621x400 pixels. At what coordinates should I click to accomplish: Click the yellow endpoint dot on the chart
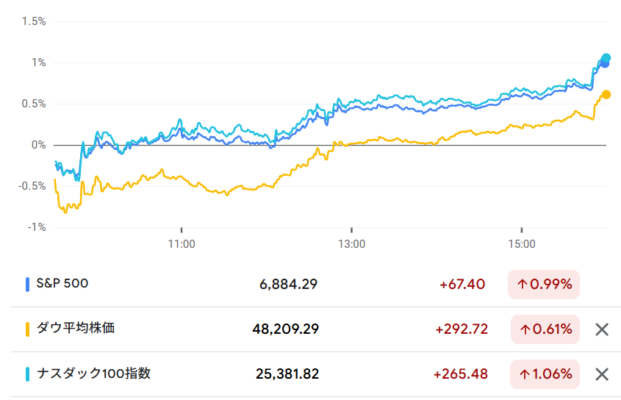coord(605,95)
